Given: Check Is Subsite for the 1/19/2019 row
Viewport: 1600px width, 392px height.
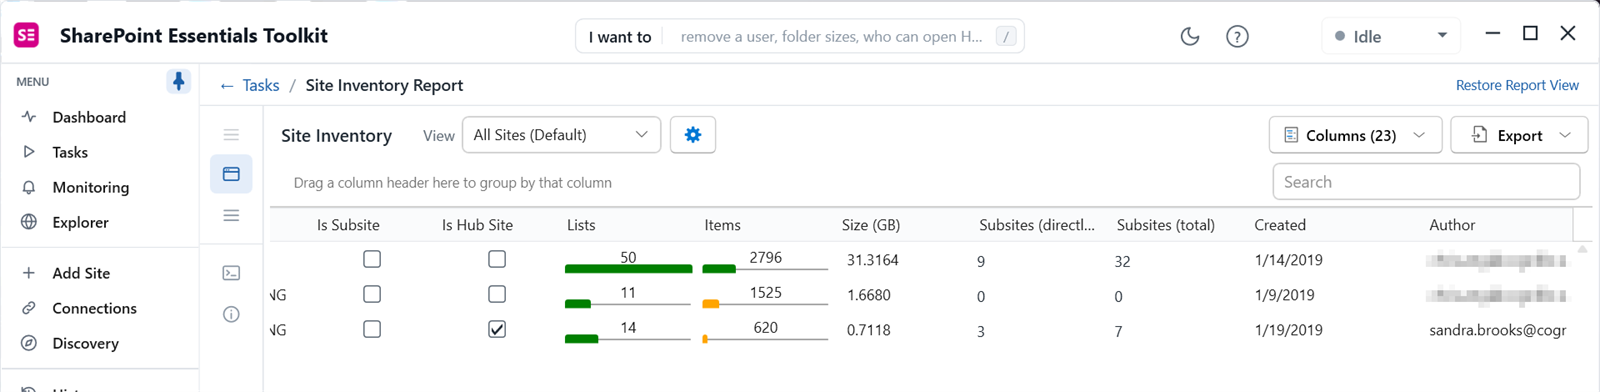Looking at the screenshot, I should [372, 329].
